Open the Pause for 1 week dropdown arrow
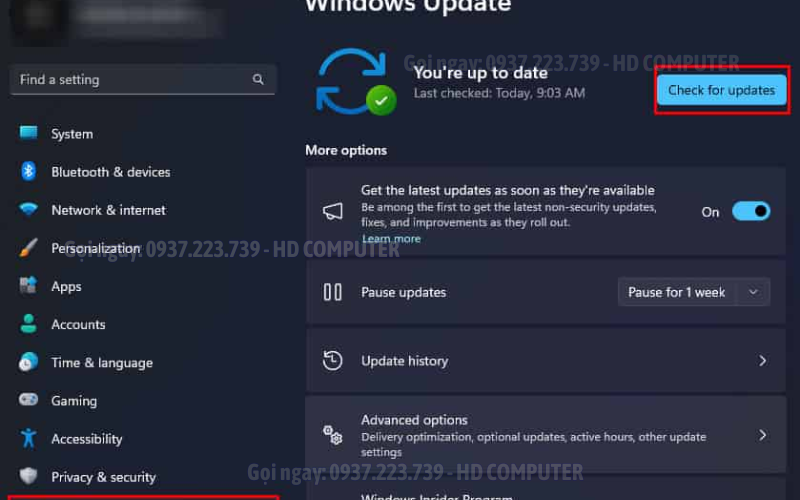Image resolution: width=800 pixels, height=500 pixels. pyautogui.click(x=753, y=292)
